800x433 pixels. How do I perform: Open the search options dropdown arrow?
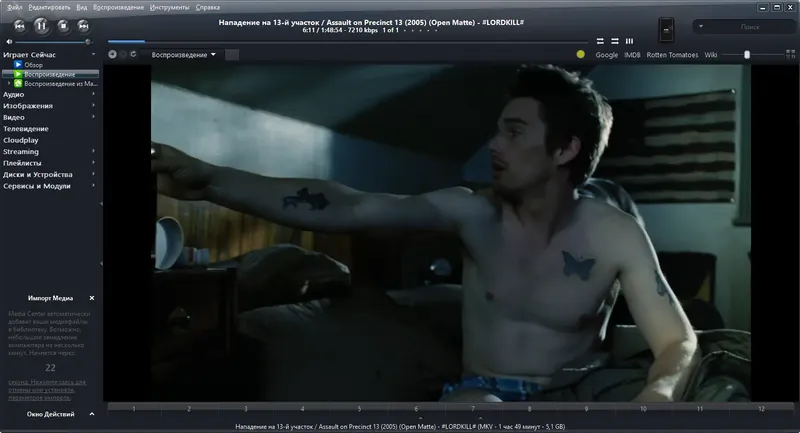(701, 26)
